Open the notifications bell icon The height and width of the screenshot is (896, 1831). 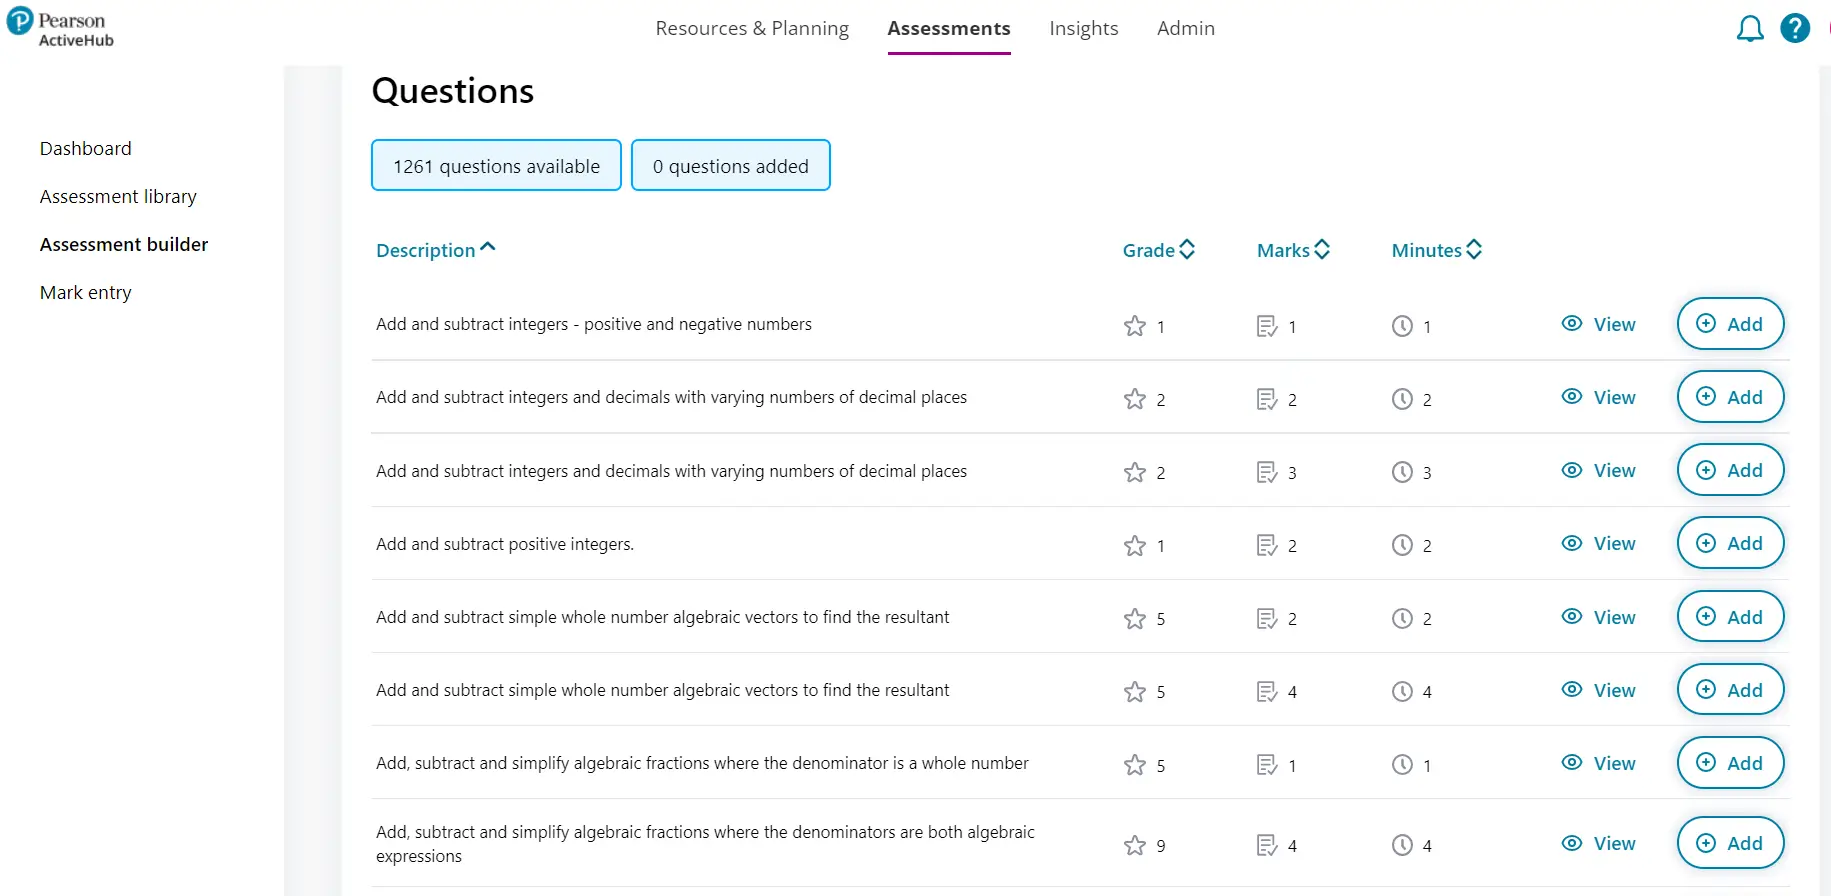(x=1749, y=29)
